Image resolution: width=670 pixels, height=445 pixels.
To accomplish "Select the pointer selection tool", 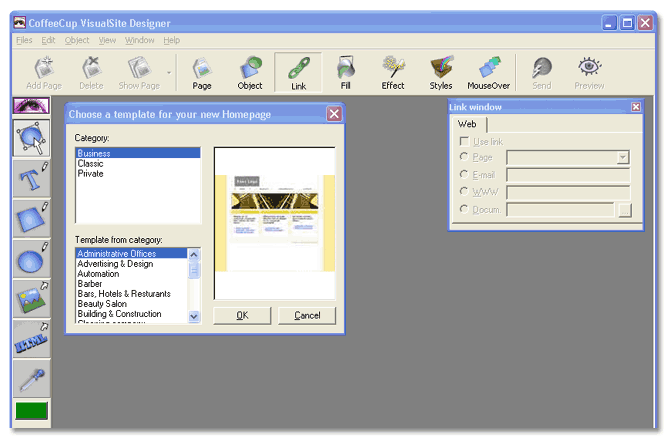I will (32, 138).
